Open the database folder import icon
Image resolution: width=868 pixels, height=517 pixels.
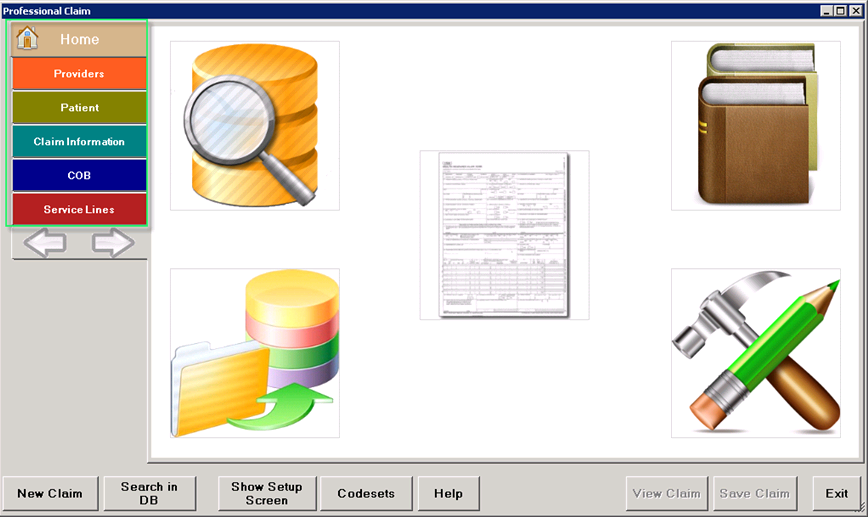[x=254, y=353]
